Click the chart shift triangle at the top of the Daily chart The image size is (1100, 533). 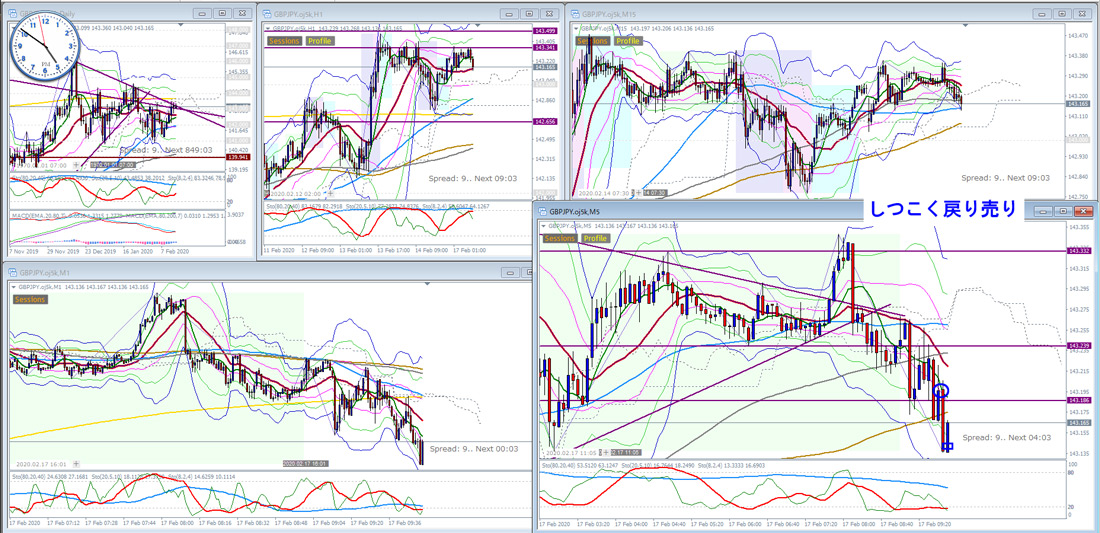182,24
